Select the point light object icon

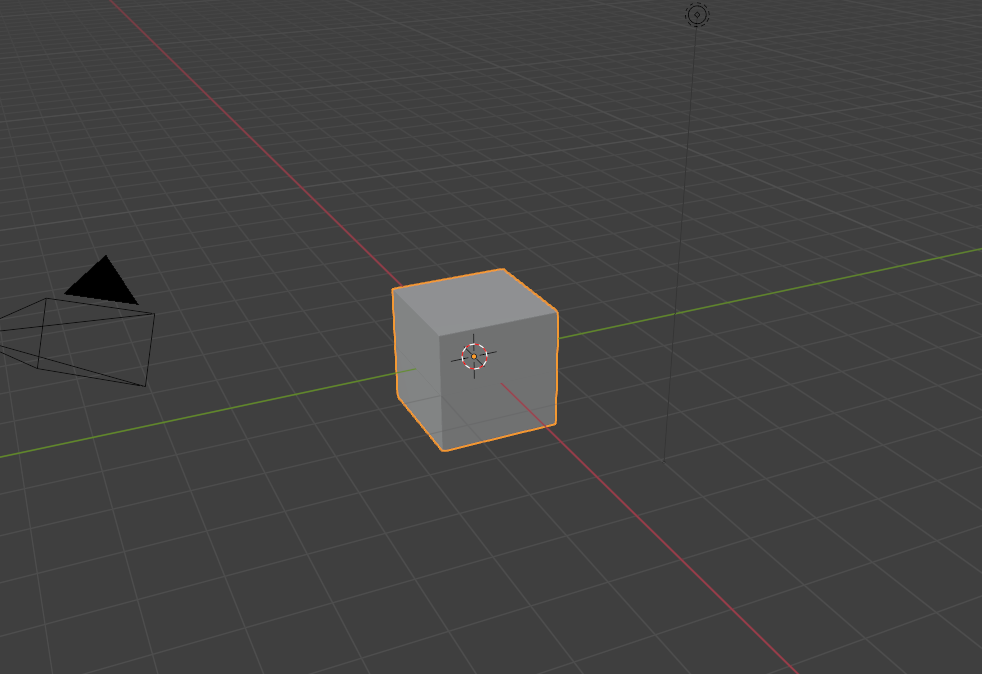click(x=697, y=14)
